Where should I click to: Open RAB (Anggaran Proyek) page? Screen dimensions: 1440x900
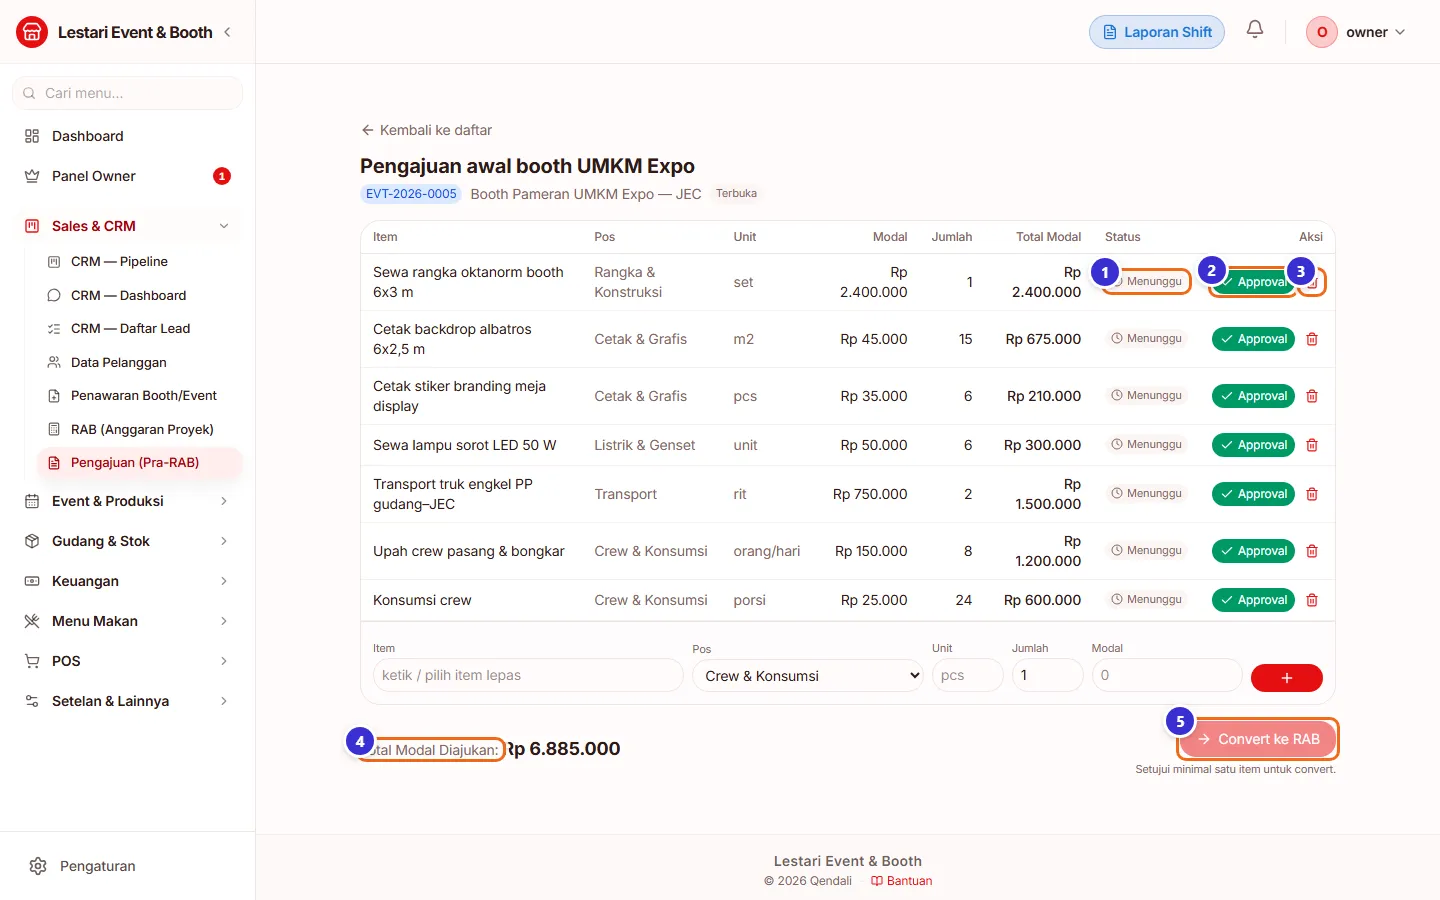pos(139,429)
